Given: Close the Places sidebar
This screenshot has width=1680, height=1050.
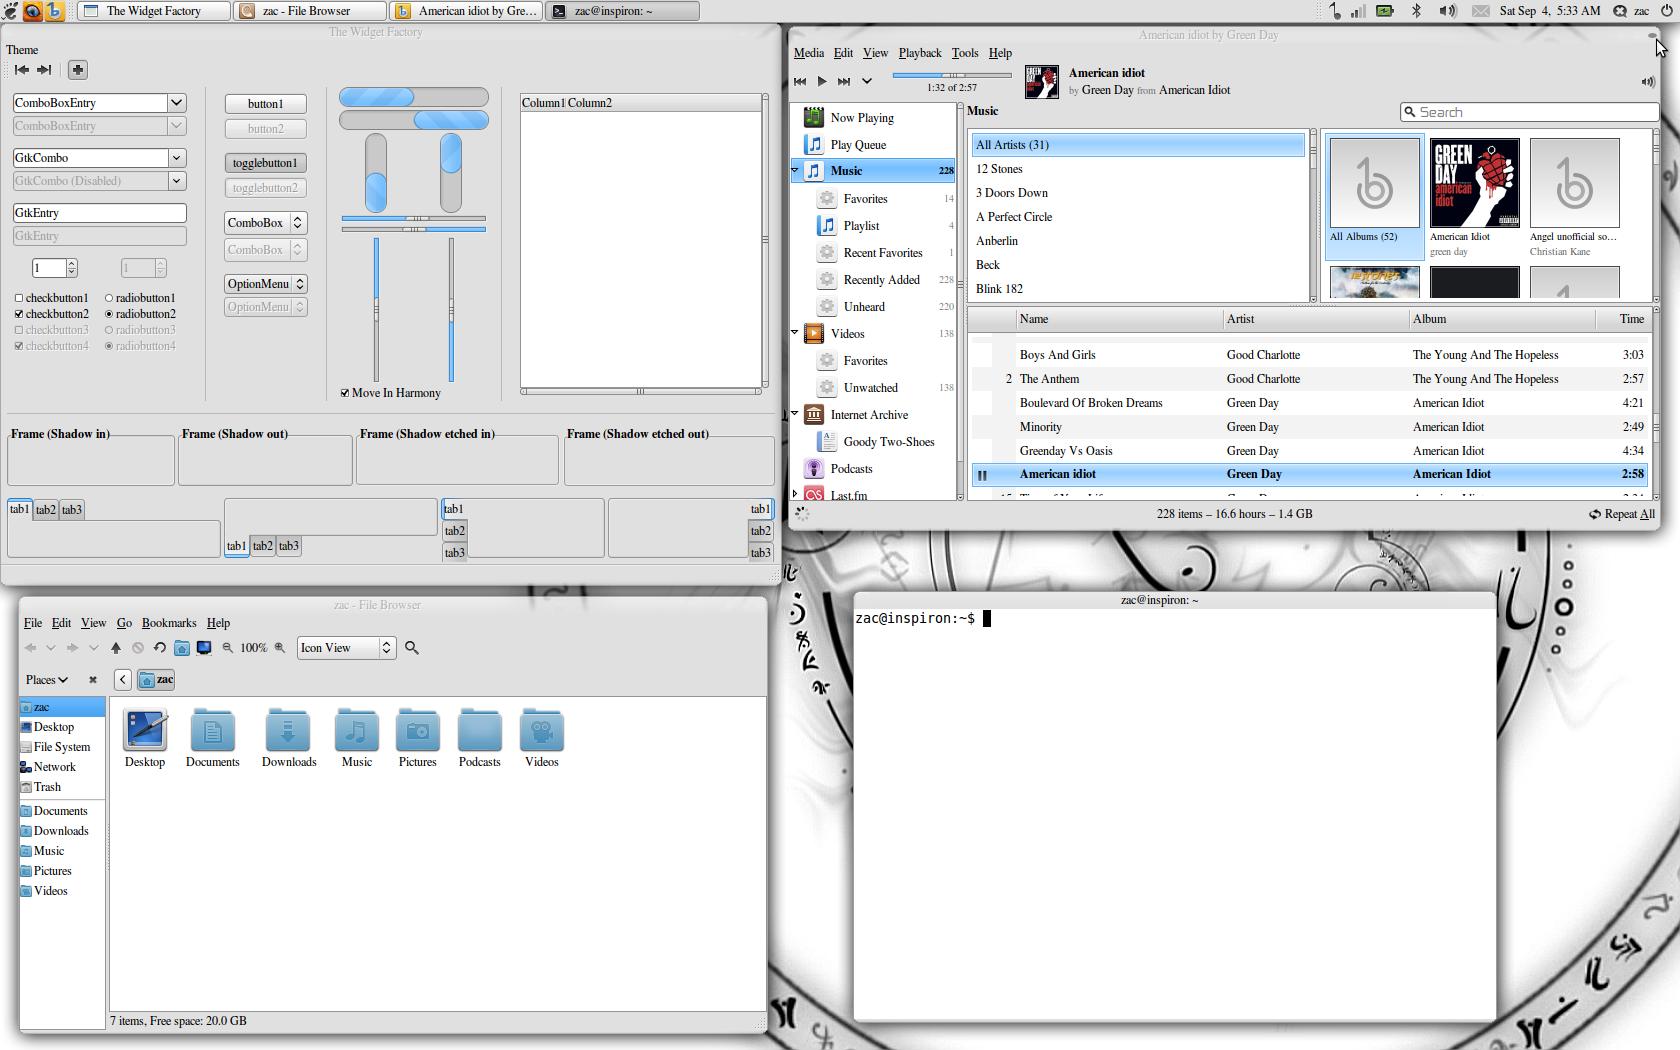Looking at the screenshot, I should [93, 680].
